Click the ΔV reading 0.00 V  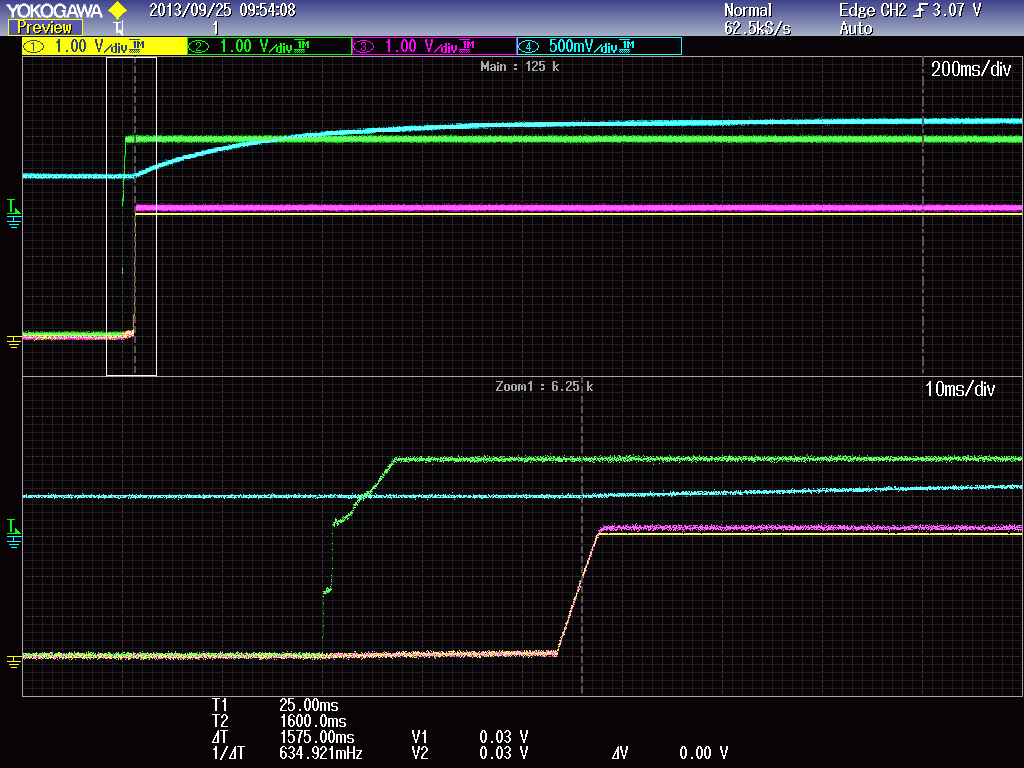click(703, 753)
